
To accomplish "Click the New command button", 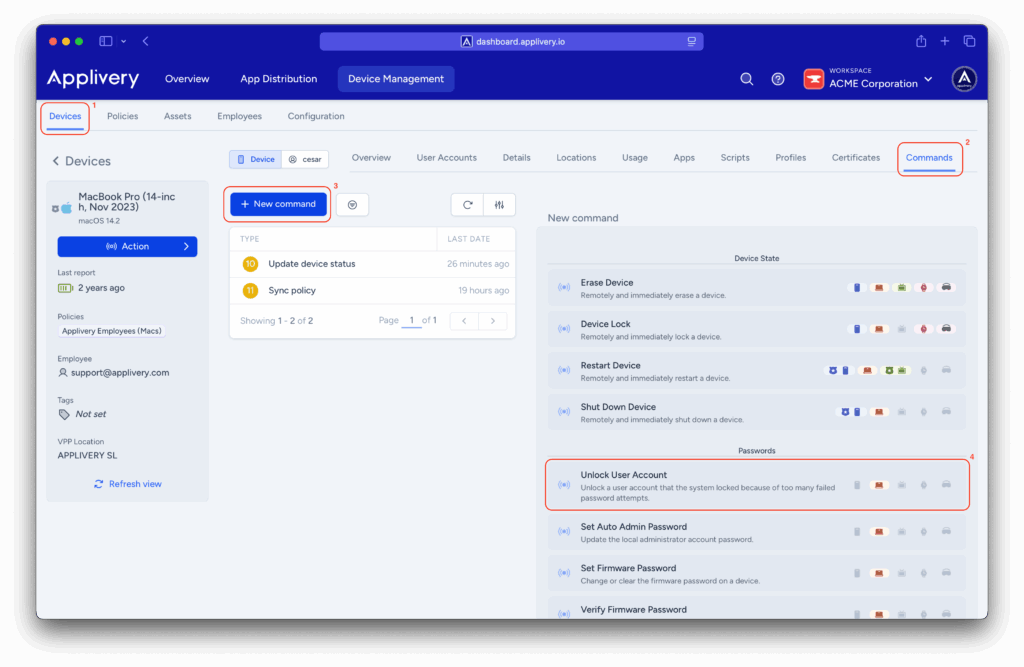I will click(x=278, y=204).
